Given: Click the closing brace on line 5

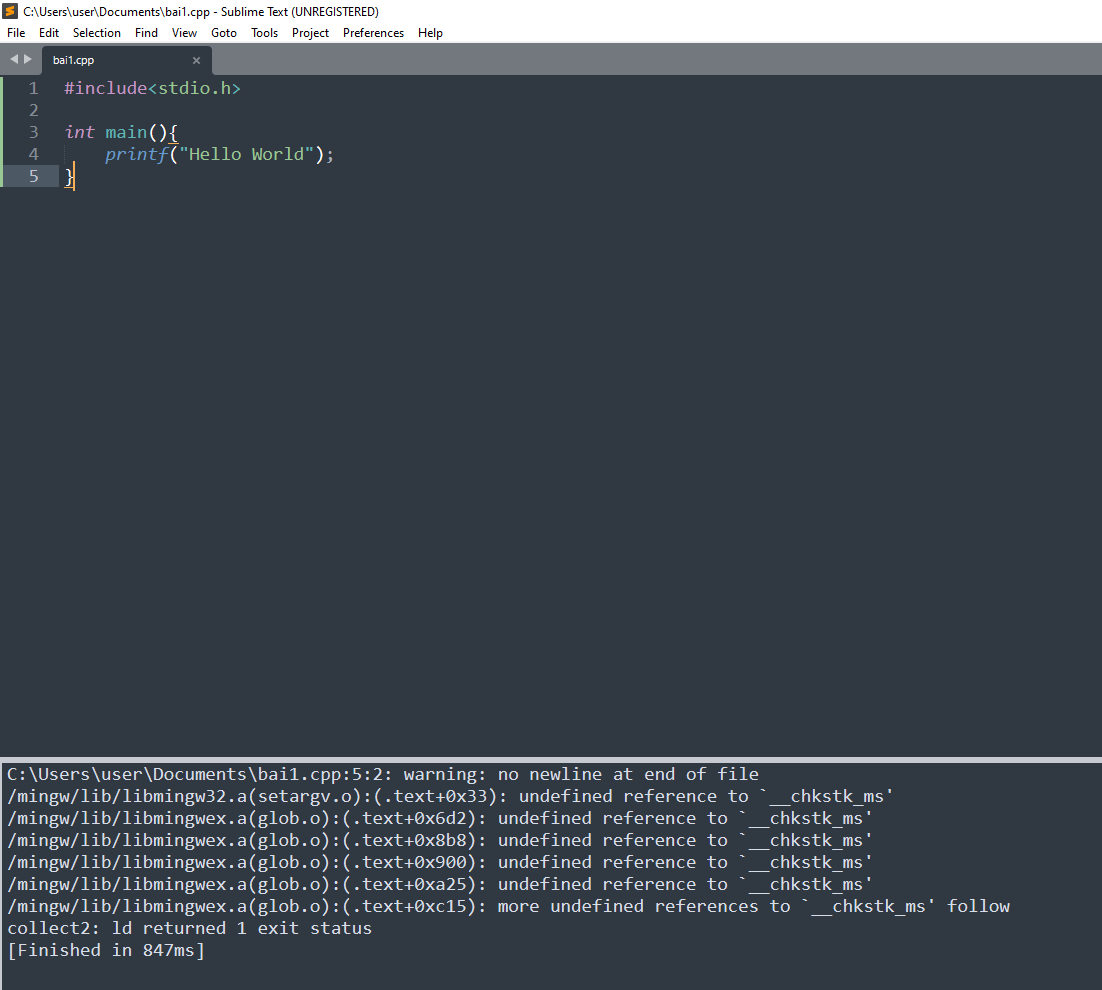Looking at the screenshot, I should [69, 176].
